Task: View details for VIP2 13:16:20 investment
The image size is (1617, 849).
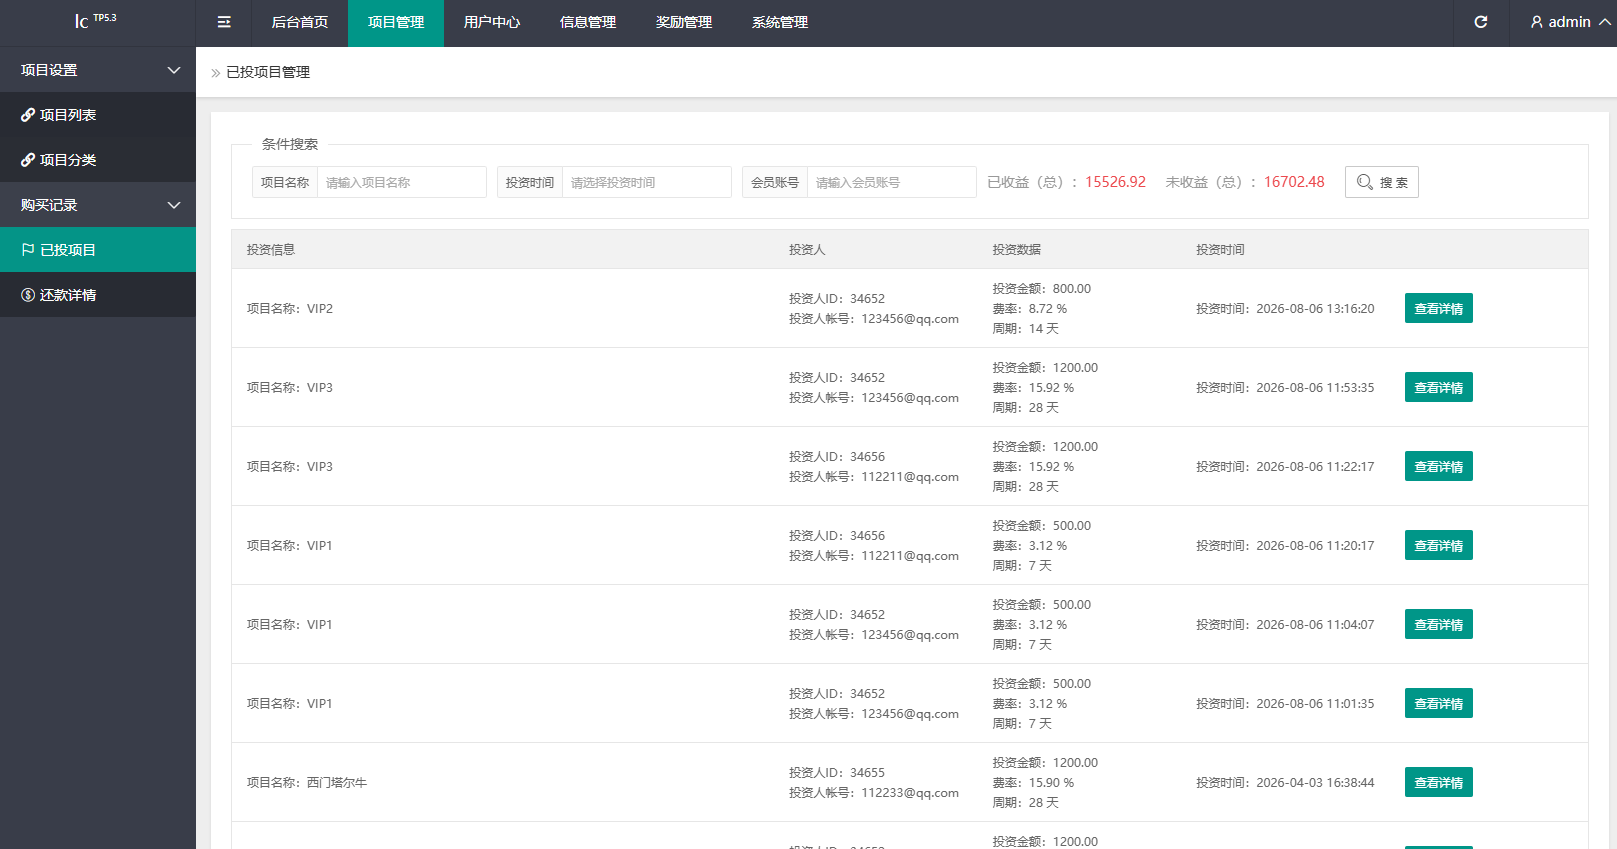Action: point(1438,308)
